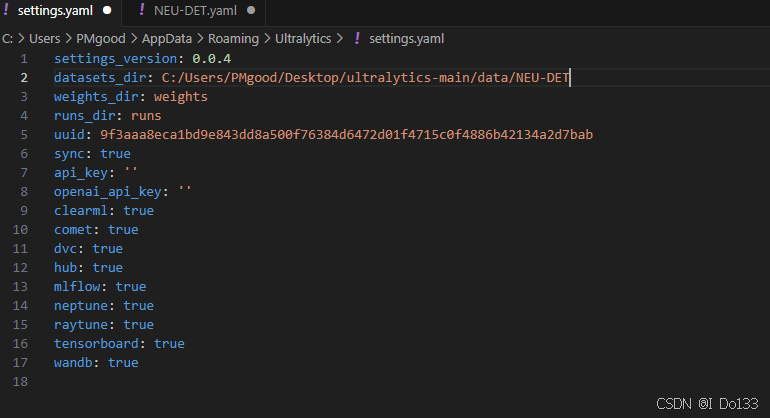Click the true value of sync

coord(115,154)
